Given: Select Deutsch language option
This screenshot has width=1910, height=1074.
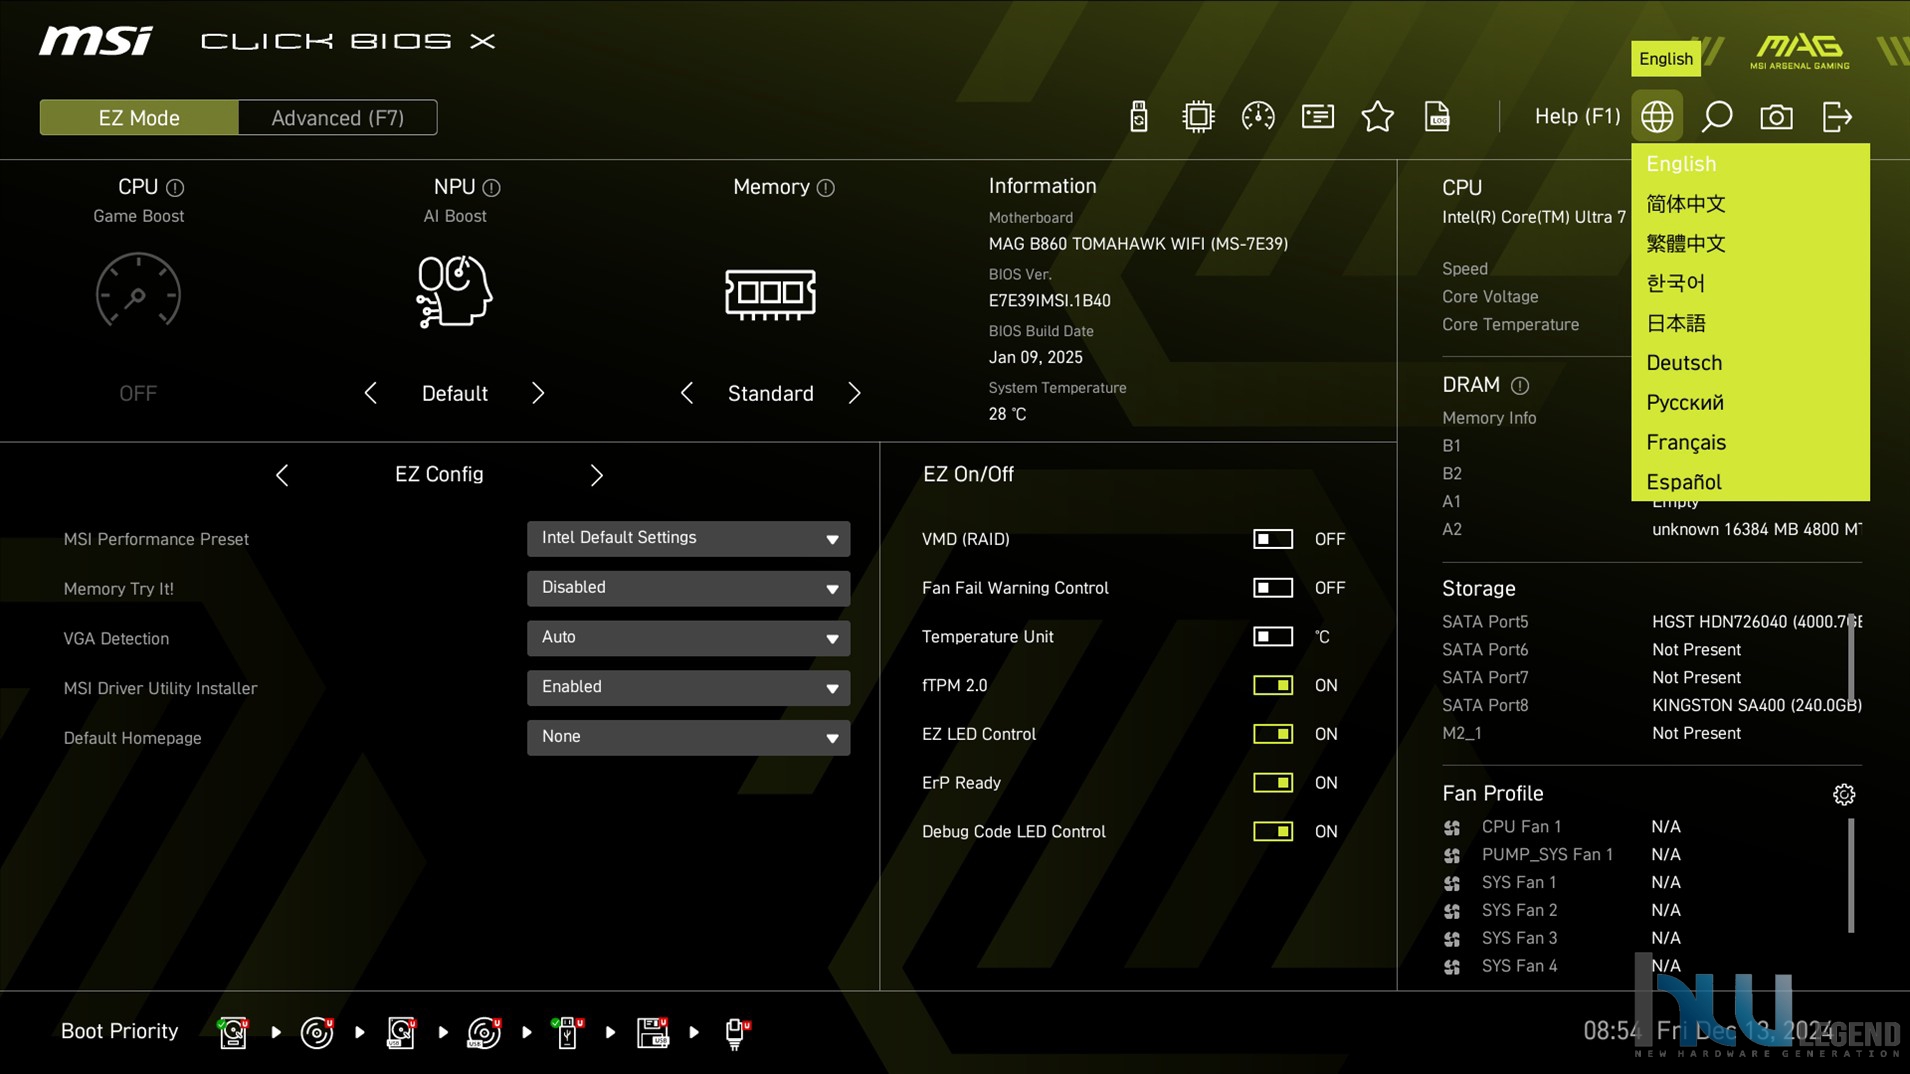Looking at the screenshot, I should tap(1750, 363).
